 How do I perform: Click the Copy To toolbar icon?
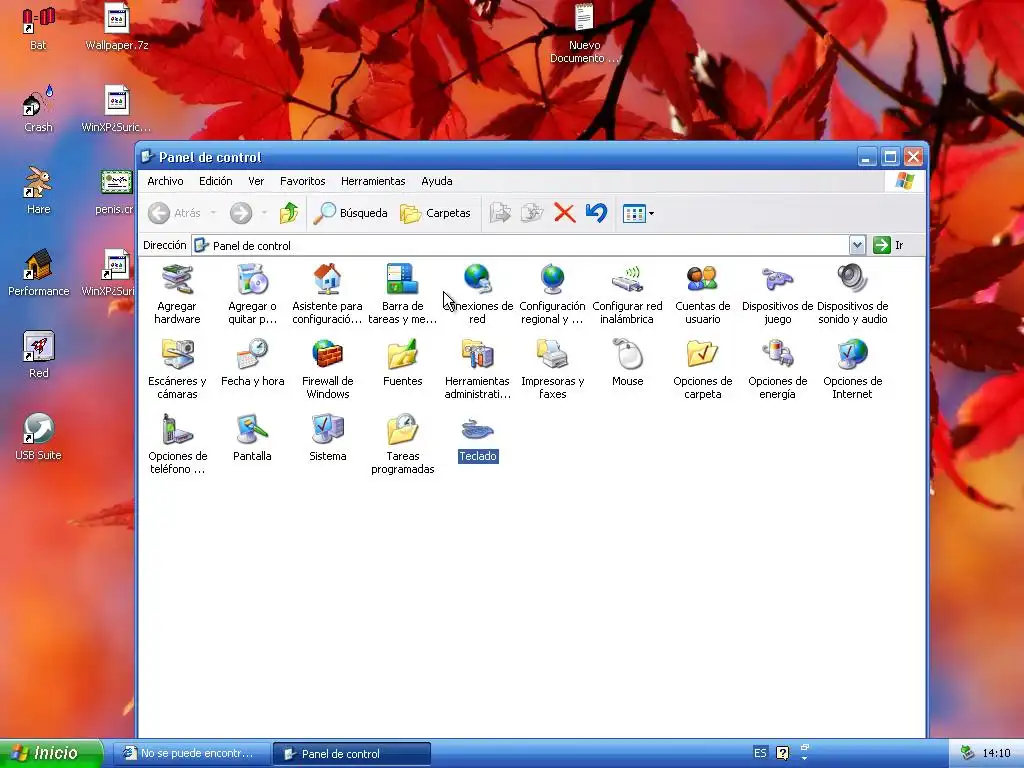(x=532, y=213)
